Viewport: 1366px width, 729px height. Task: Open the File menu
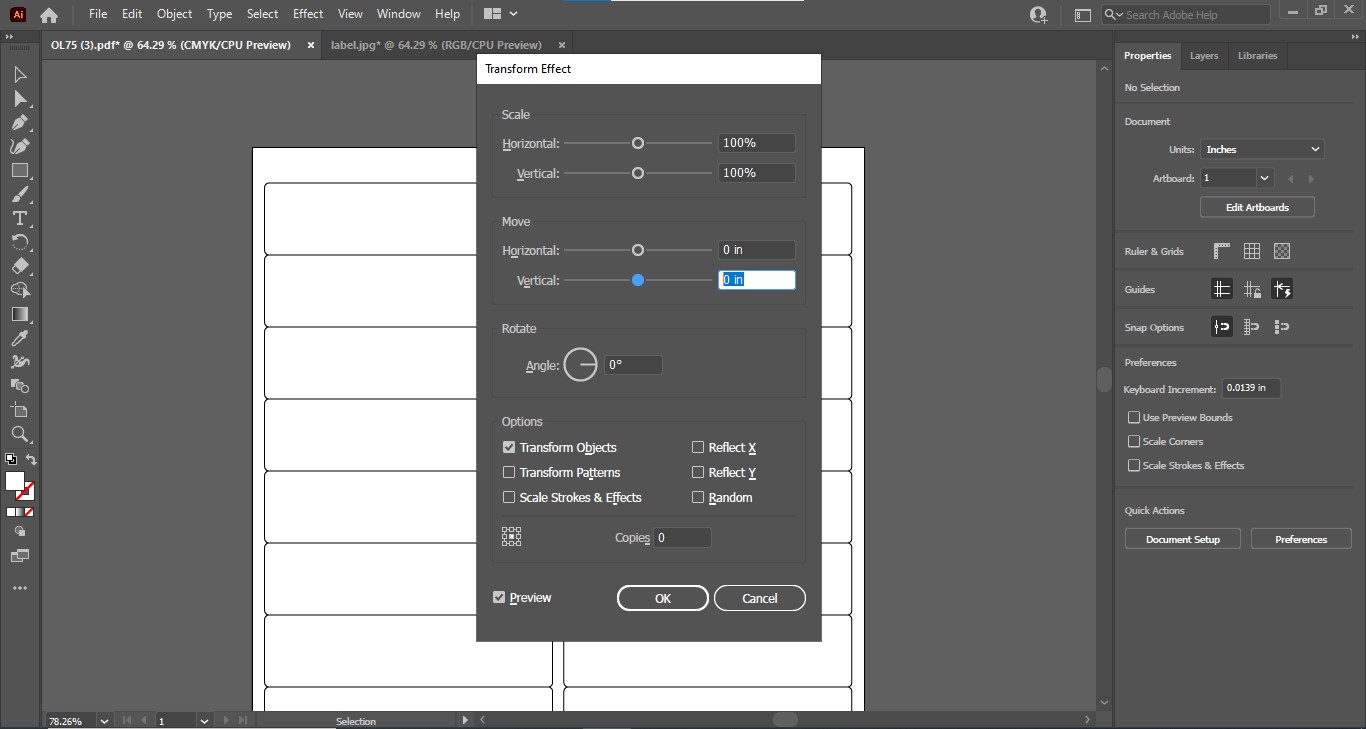click(97, 14)
